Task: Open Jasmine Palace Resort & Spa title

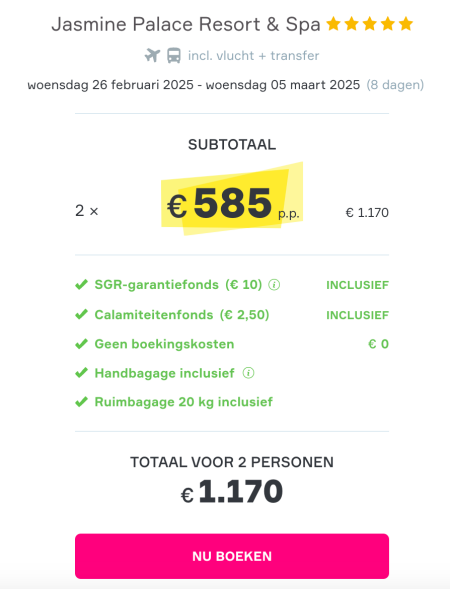Action: click(186, 24)
